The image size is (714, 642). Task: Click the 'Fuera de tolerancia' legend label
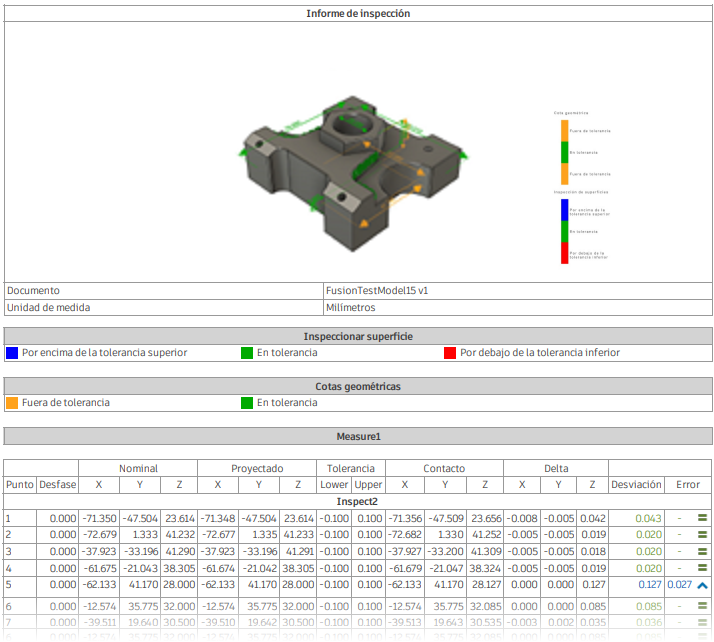[x=66, y=403]
